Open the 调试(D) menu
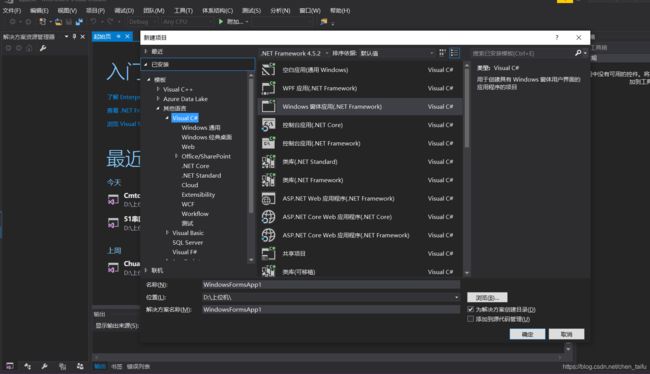This screenshot has height=374, width=650. [x=124, y=10]
